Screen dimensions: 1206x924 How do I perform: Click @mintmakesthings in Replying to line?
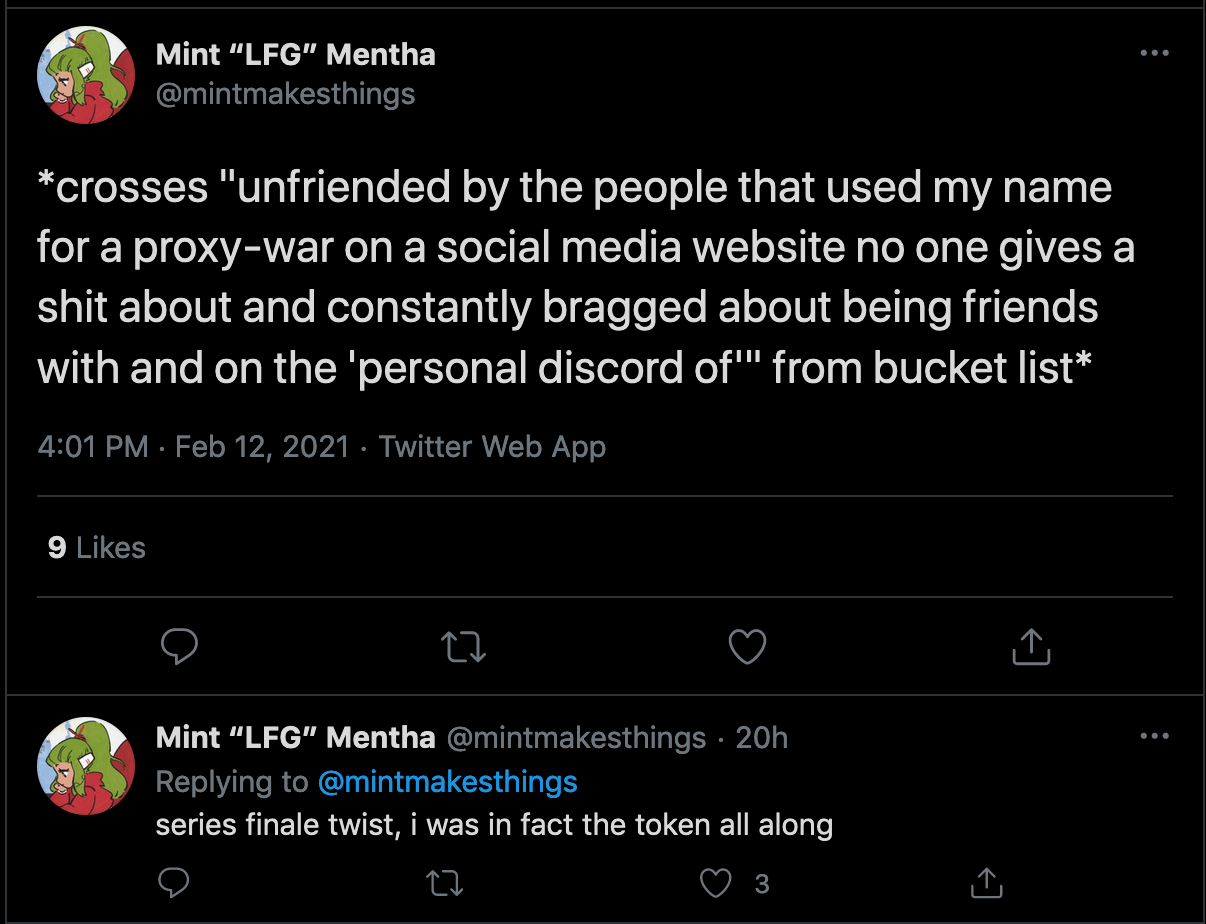(447, 782)
